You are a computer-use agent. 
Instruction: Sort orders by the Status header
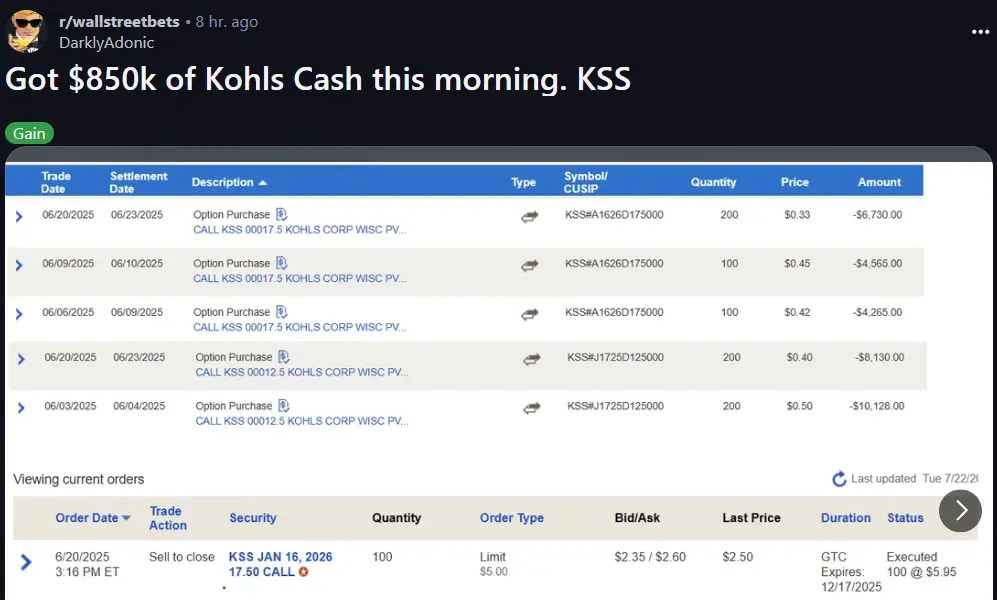(x=905, y=518)
